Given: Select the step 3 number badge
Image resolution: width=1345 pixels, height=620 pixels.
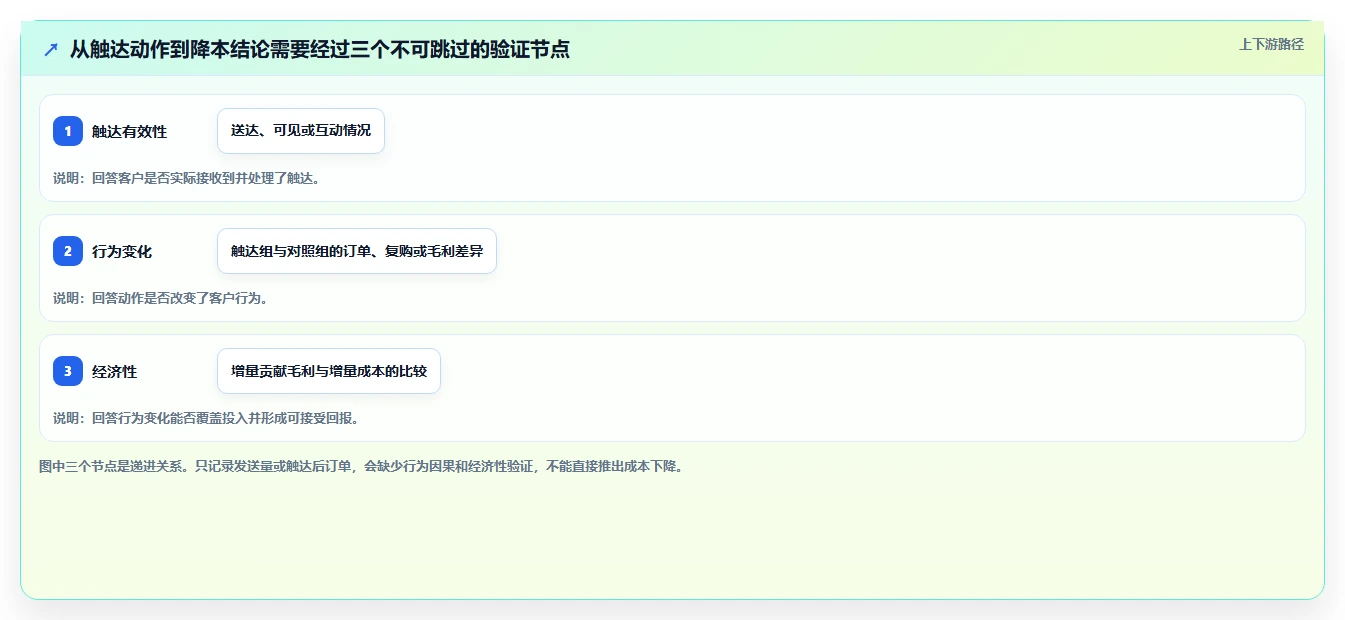Looking at the screenshot, I should tap(68, 371).
